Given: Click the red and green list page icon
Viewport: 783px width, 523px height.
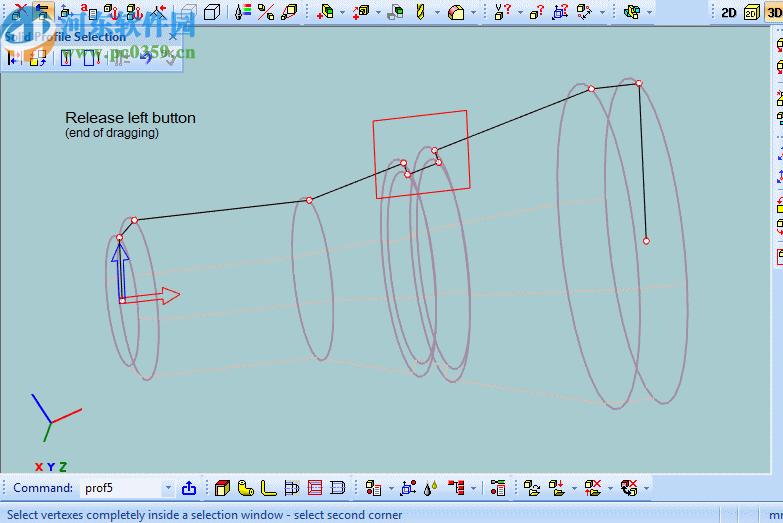Looking at the screenshot, I should (x=498, y=488).
